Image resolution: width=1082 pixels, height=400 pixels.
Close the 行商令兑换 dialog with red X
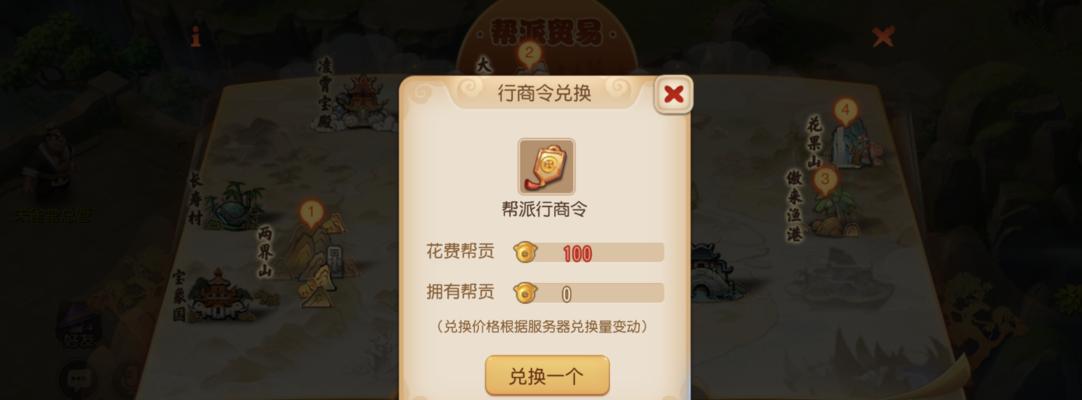click(x=673, y=94)
